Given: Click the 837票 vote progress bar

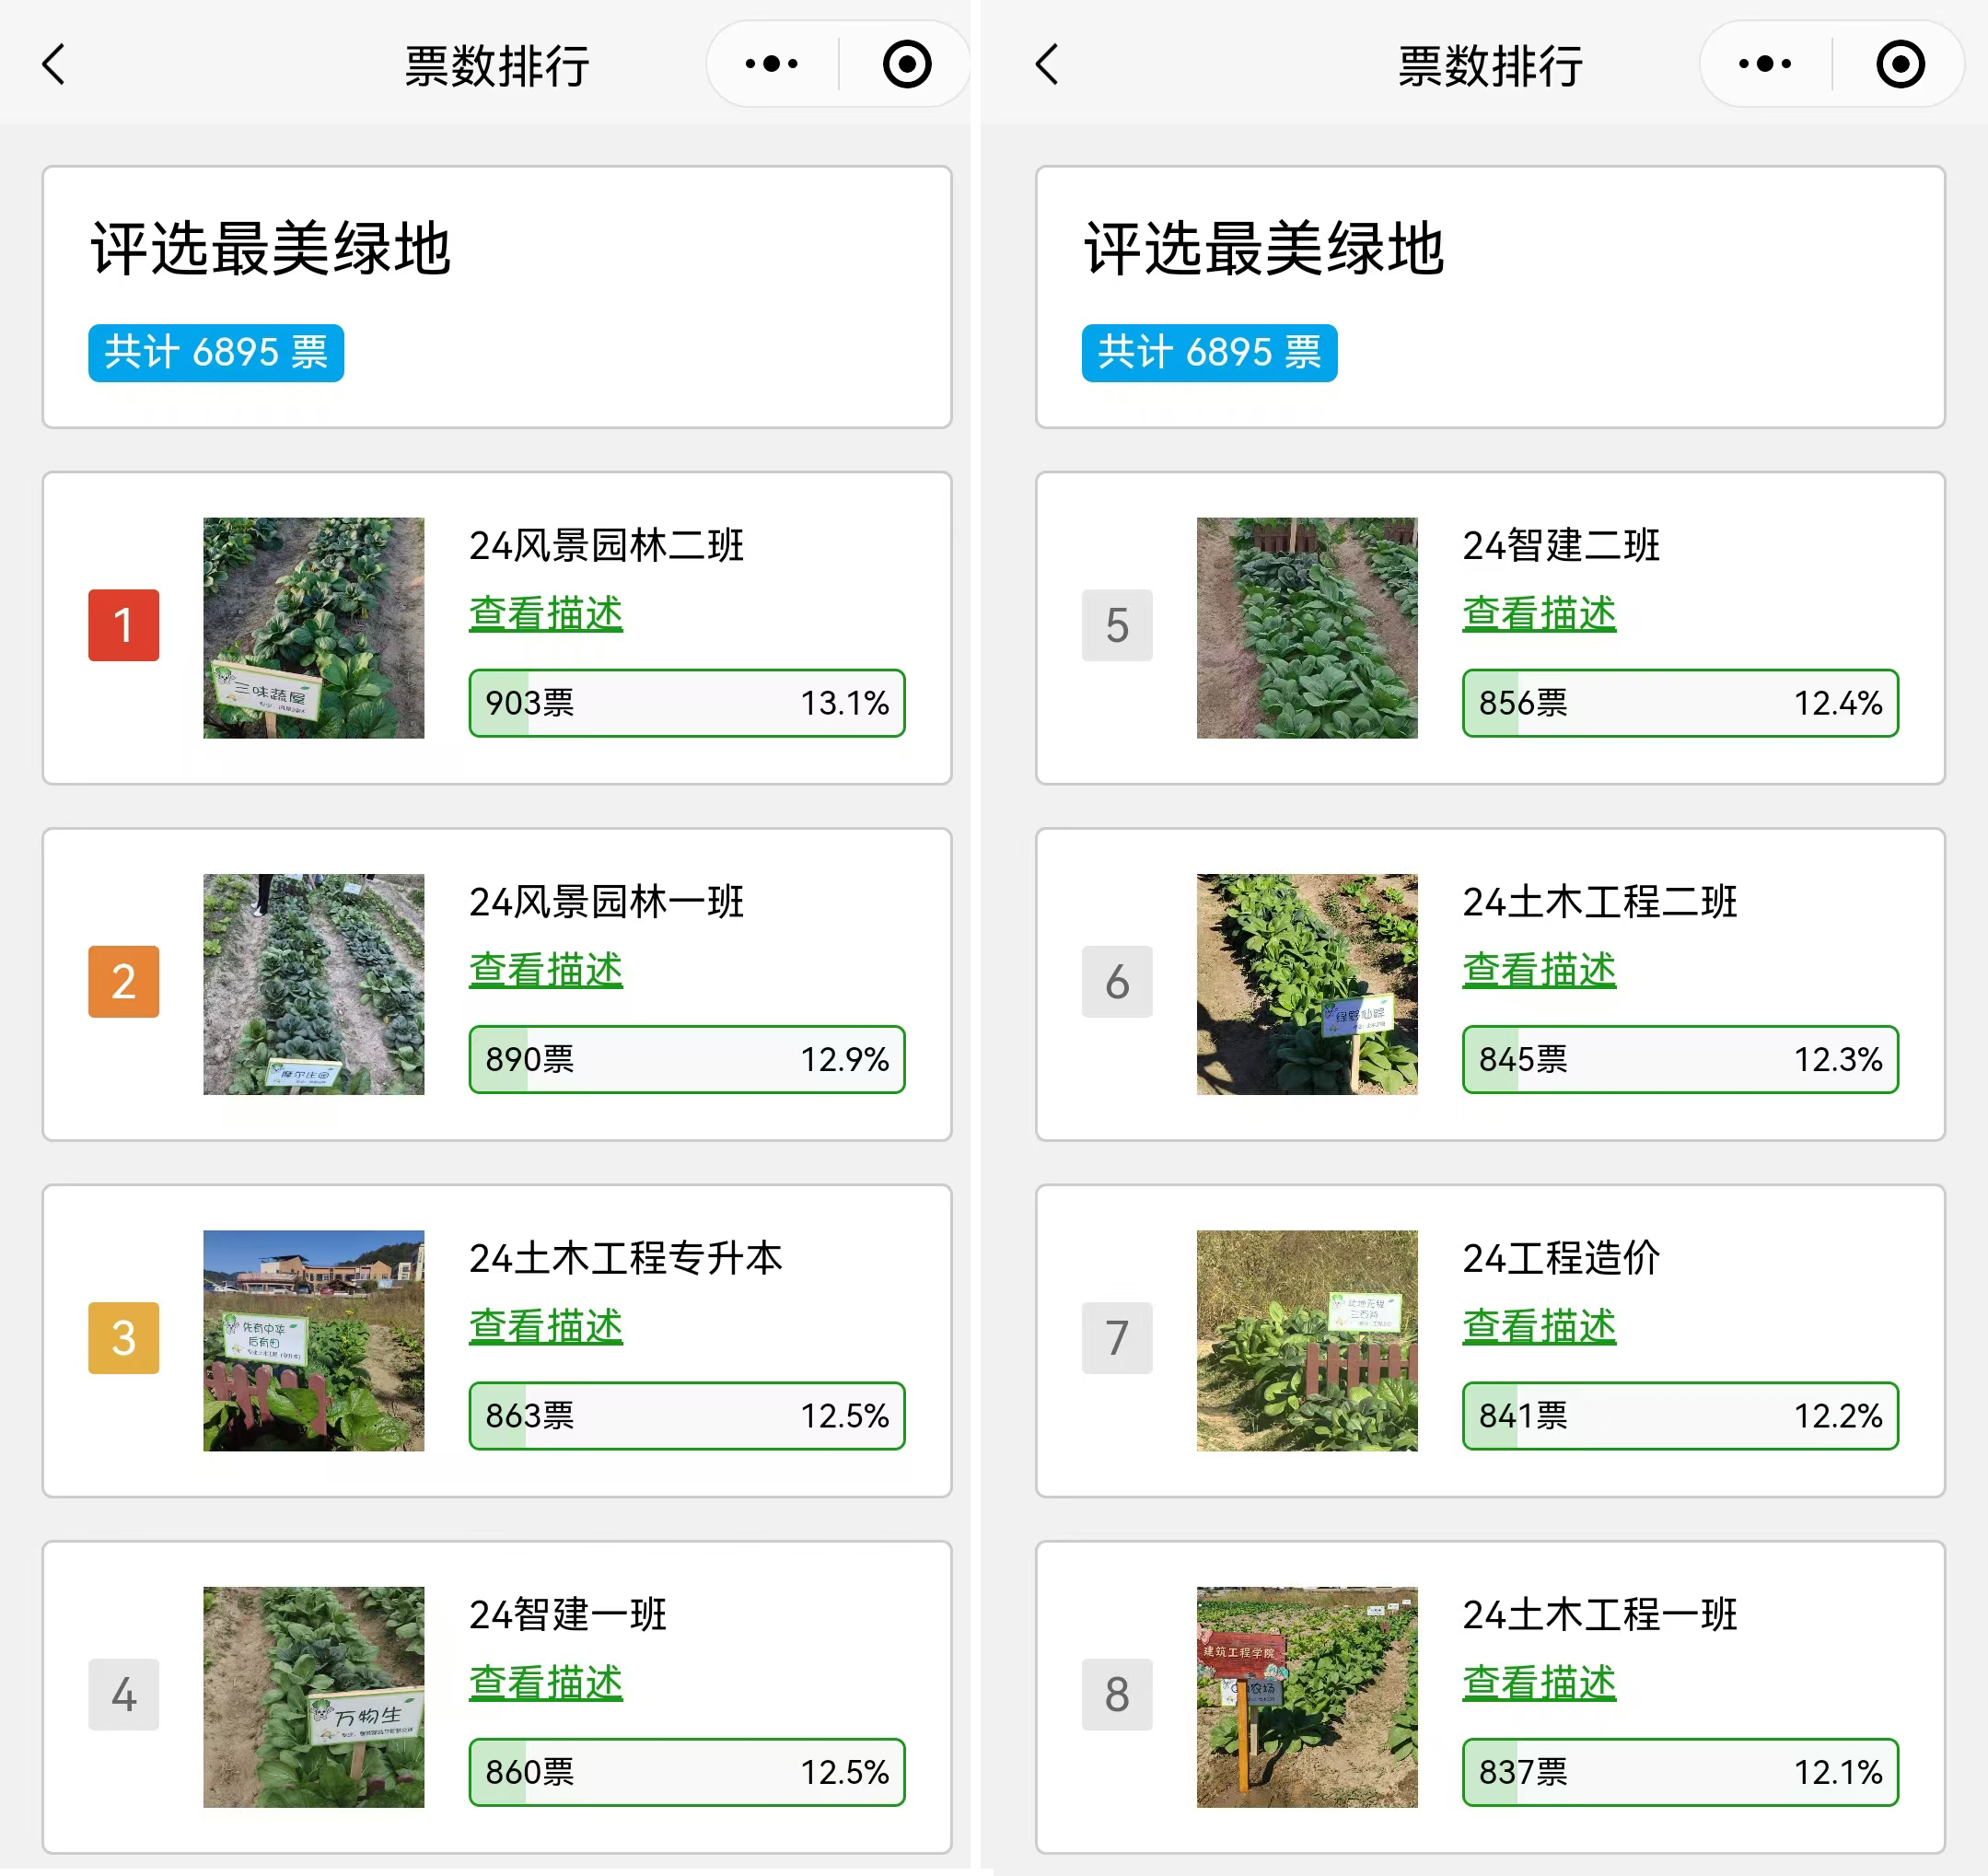Looking at the screenshot, I should [x=1680, y=1772].
